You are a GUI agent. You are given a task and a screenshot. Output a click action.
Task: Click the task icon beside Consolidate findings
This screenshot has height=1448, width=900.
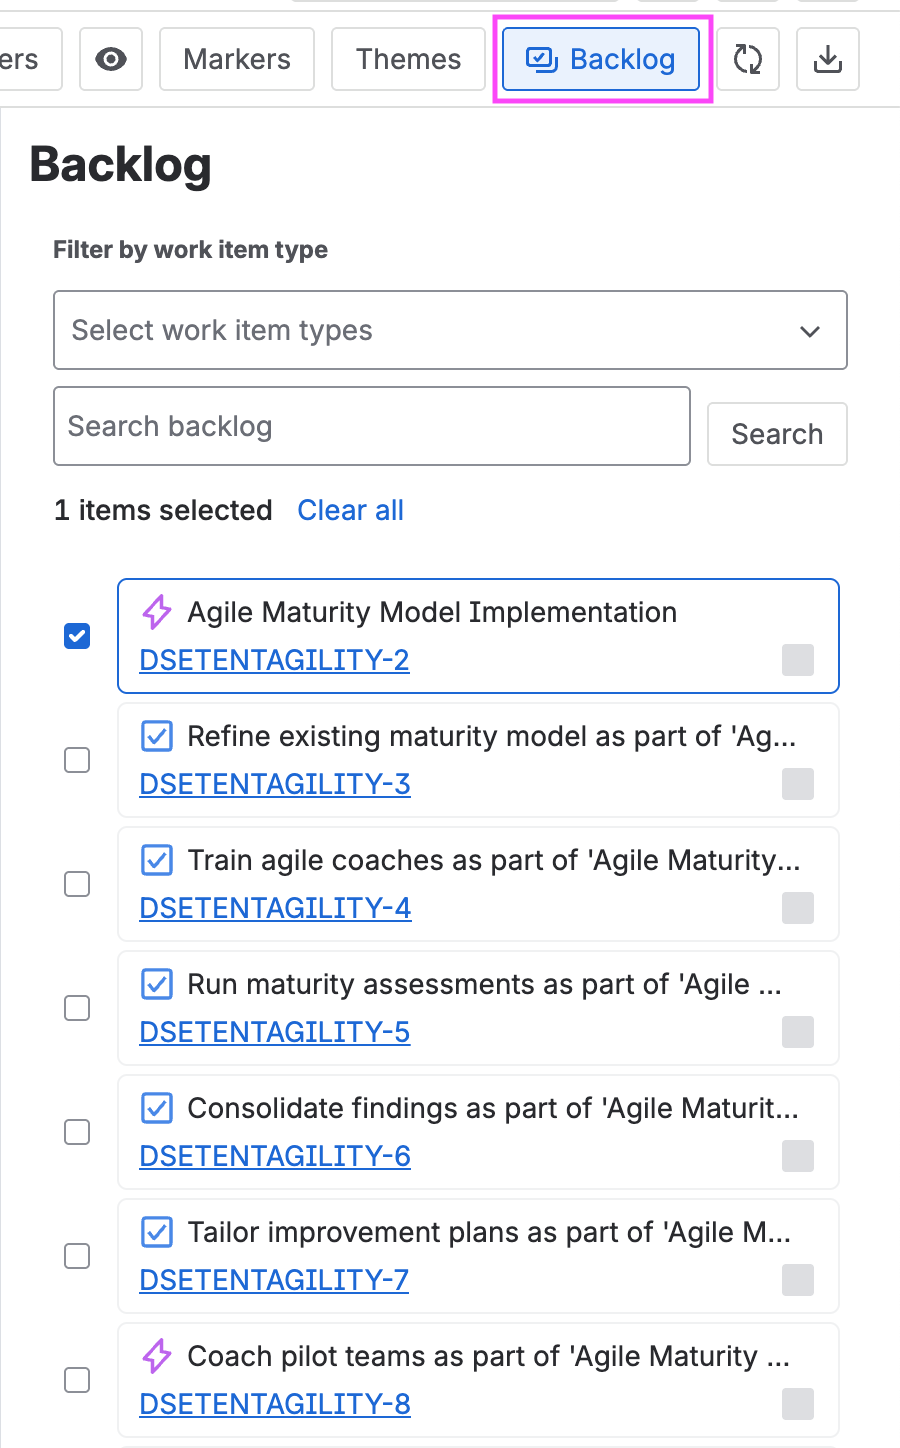pos(157,1108)
